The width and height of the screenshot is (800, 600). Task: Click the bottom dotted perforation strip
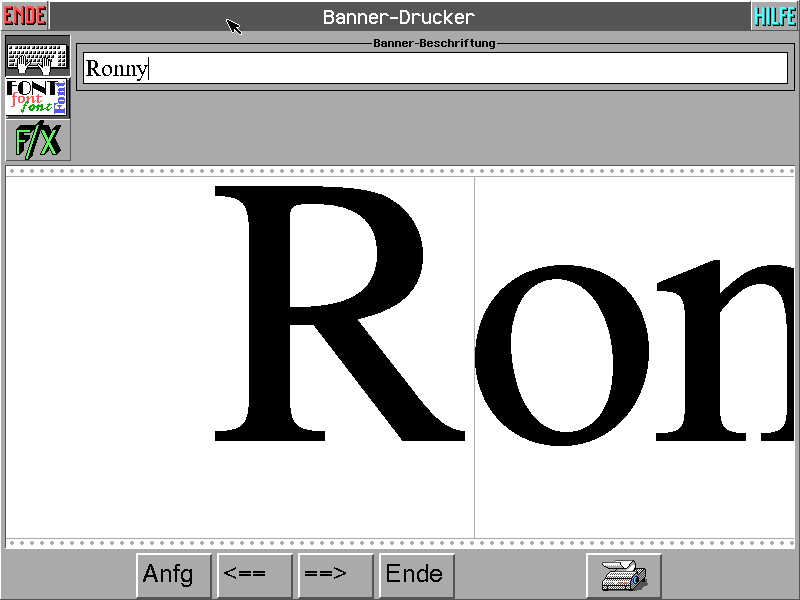click(x=400, y=544)
